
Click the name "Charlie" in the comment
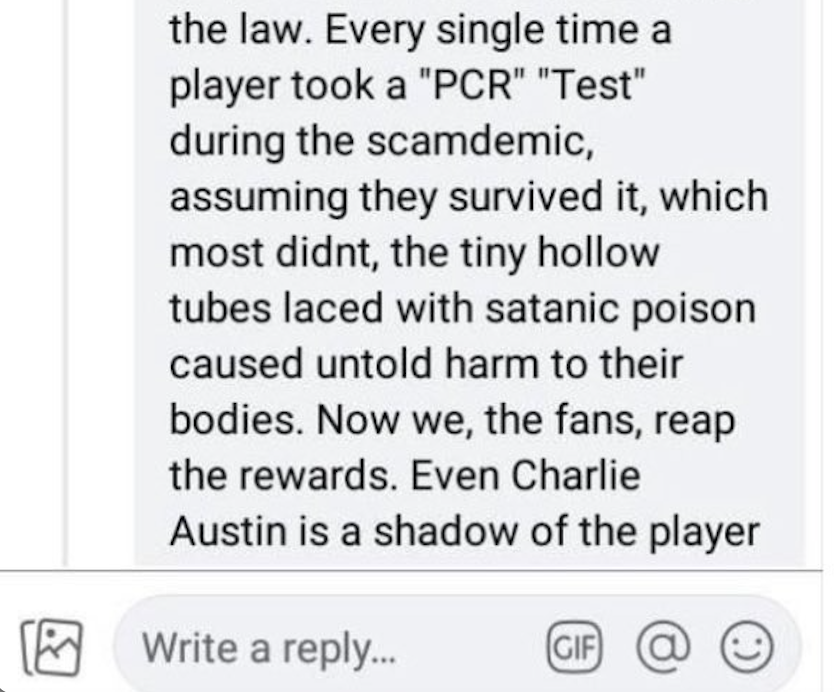[576, 474]
